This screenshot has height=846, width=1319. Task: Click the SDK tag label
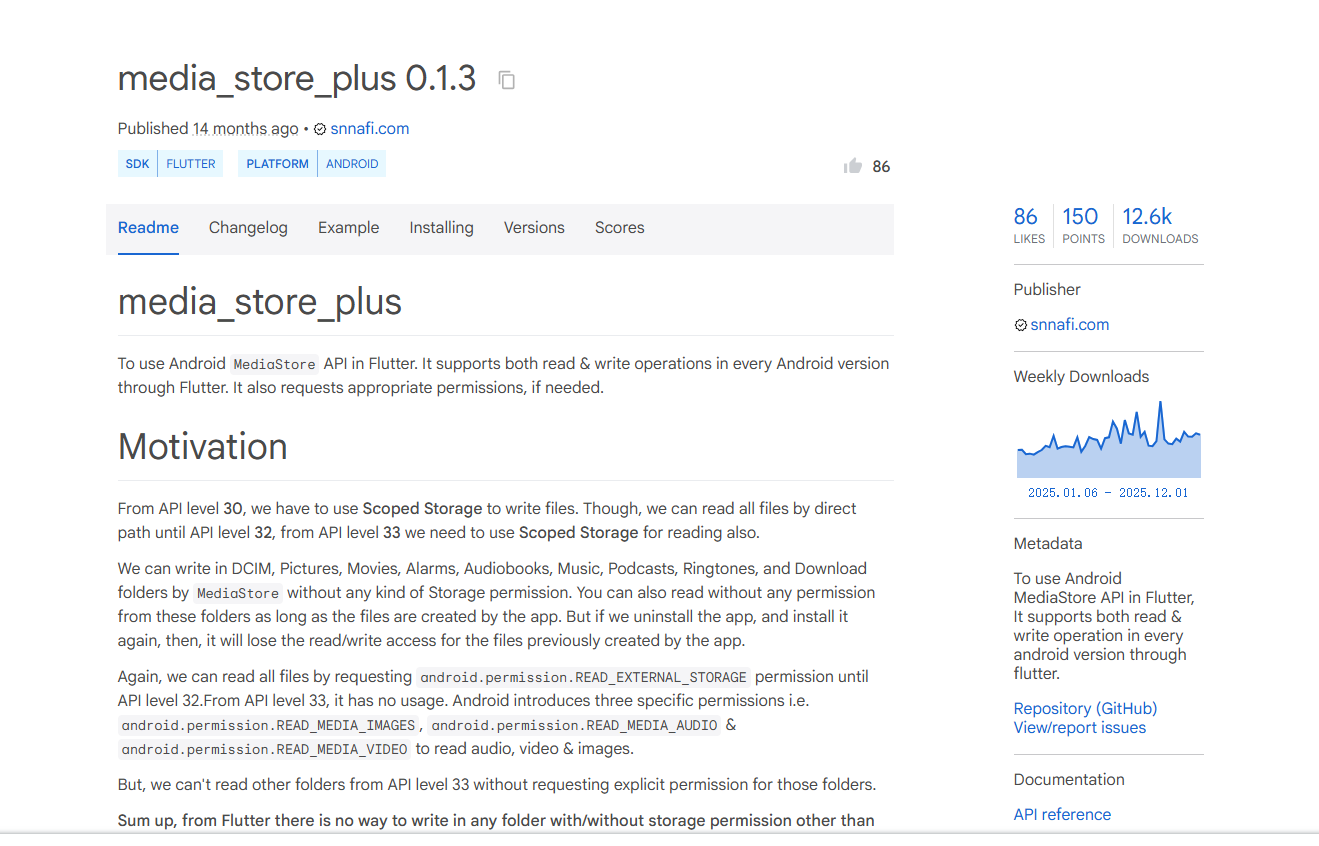click(x=137, y=164)
